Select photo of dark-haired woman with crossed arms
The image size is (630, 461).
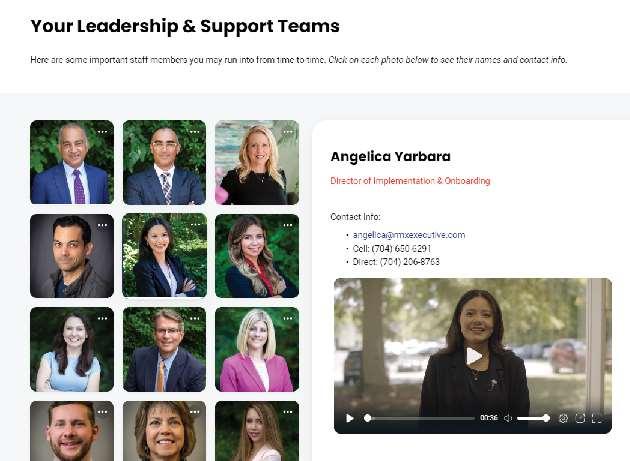[164, 256]
